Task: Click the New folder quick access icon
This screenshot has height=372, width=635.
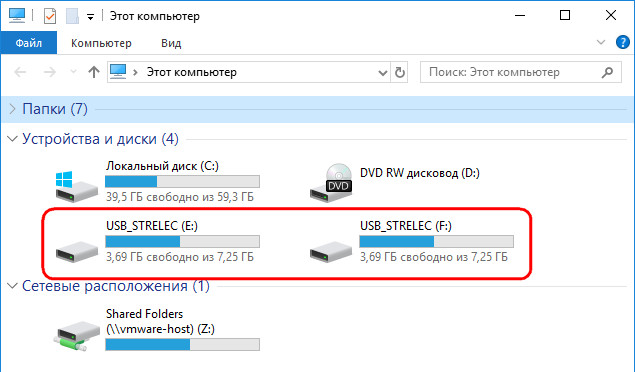Action: [72, 16]
